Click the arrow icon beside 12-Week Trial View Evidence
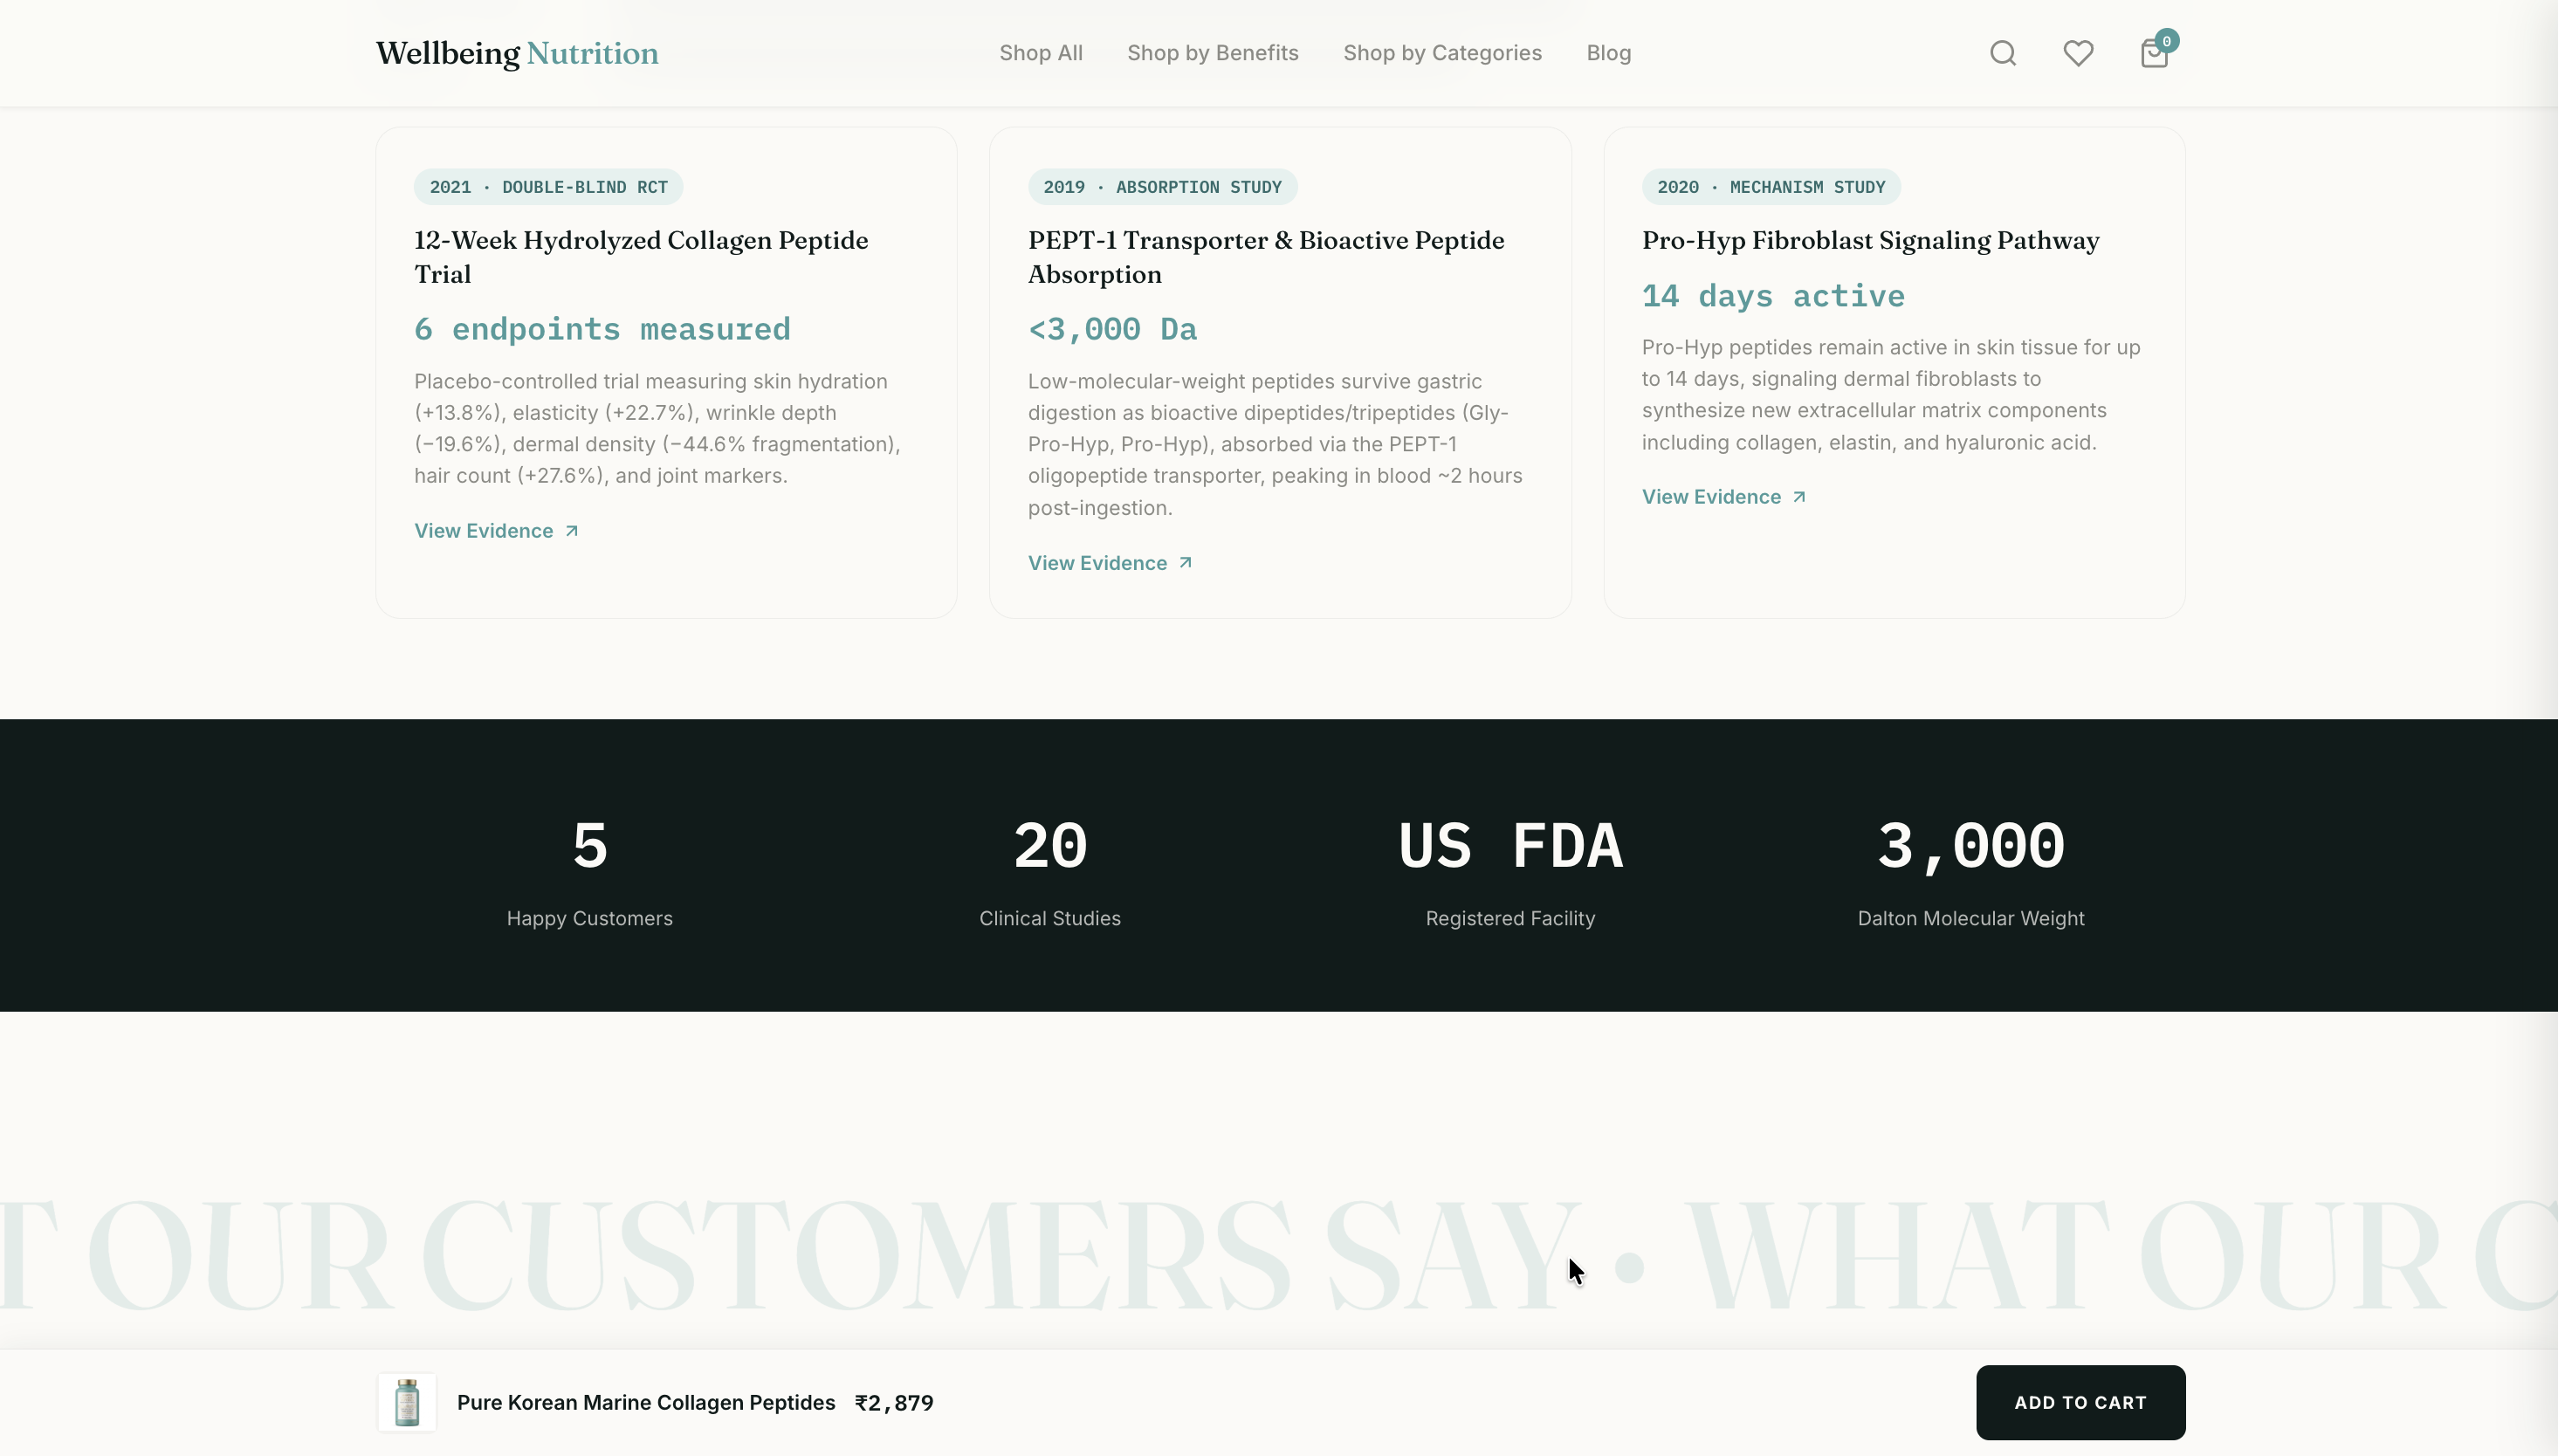Viewport: 2558px width, 1456px height. [x=572, y=531]
